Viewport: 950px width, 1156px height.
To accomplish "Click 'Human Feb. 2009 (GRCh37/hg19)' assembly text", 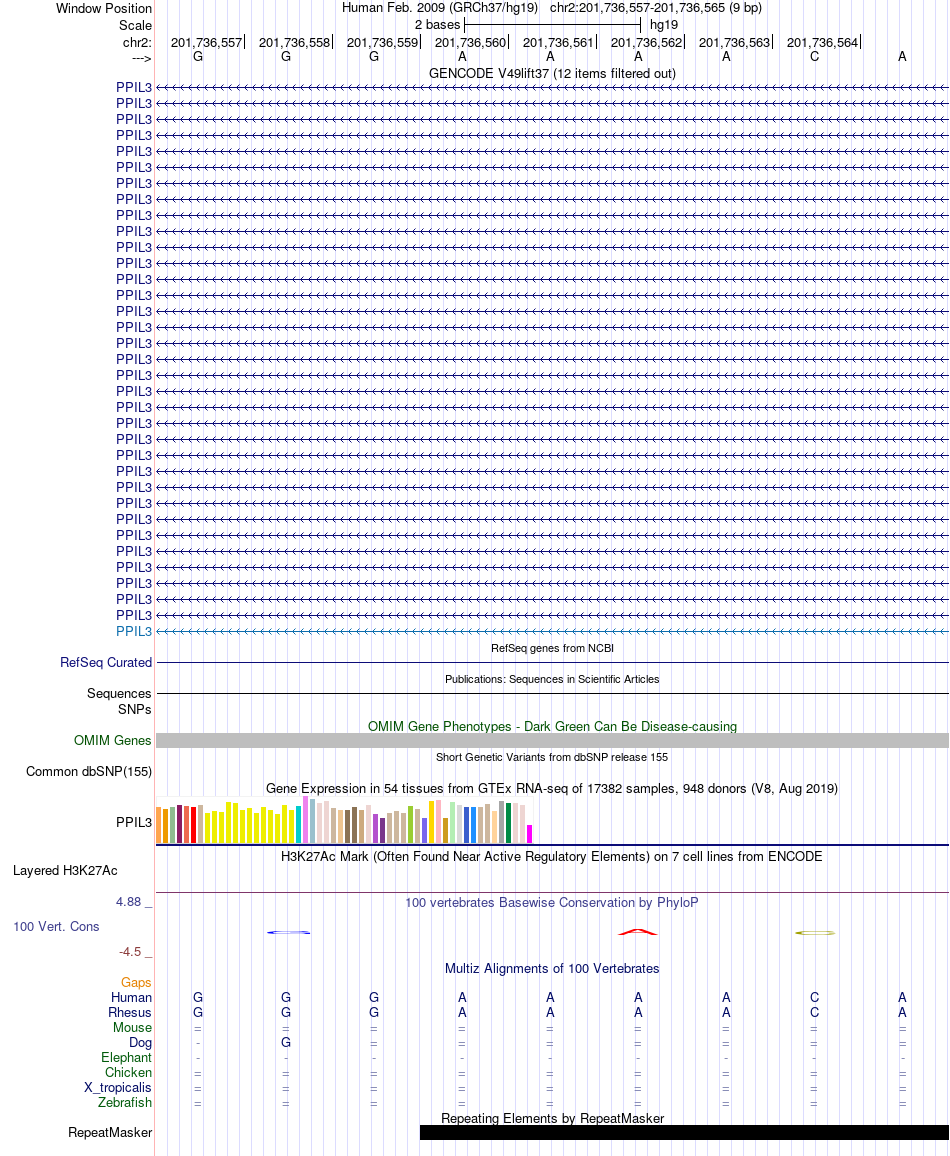I will 440,7.
